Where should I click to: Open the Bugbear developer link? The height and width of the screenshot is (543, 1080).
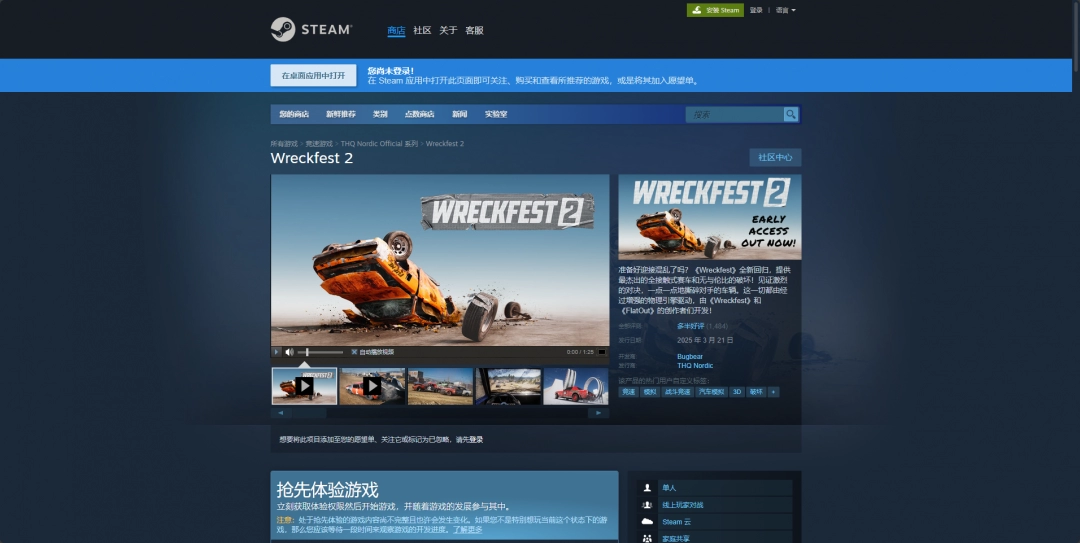(x=690, y=356)
